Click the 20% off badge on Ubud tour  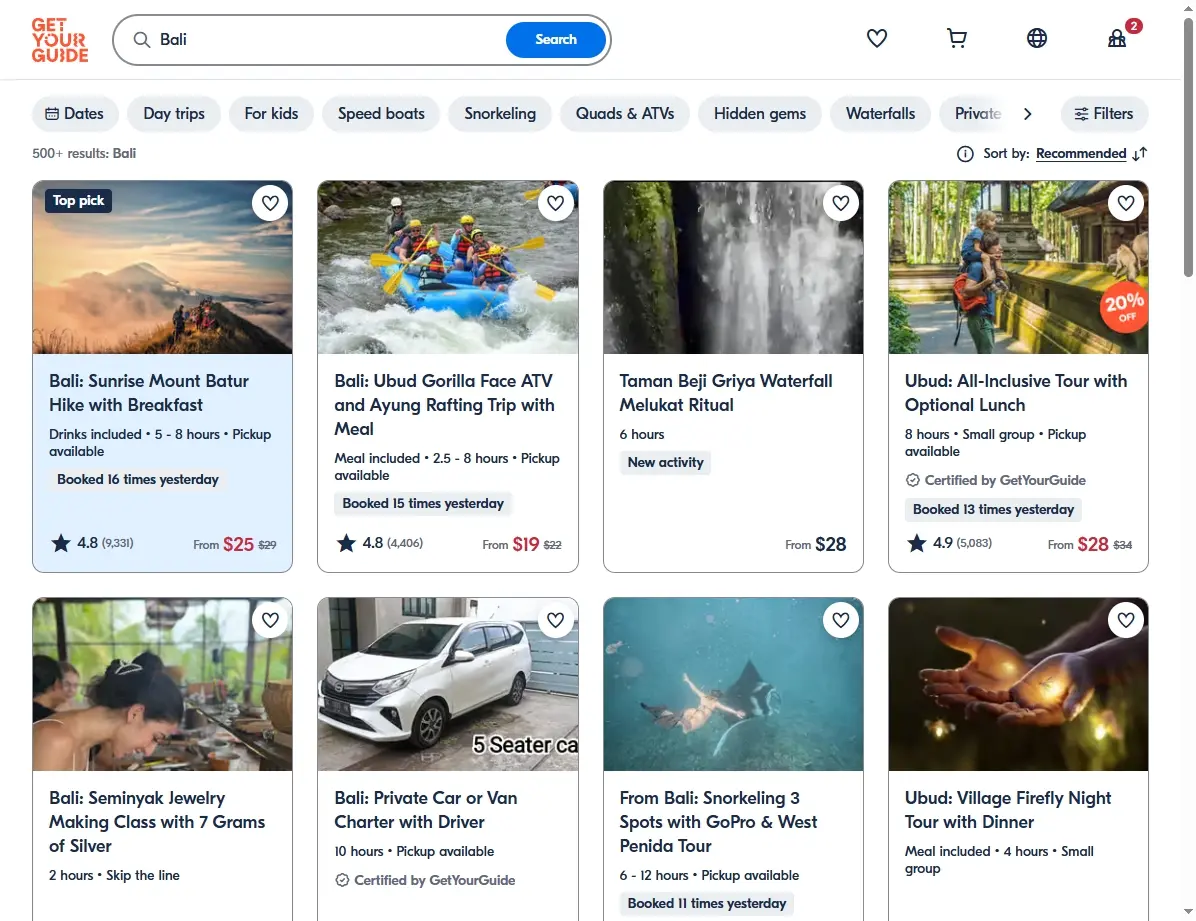[1124, 308]
